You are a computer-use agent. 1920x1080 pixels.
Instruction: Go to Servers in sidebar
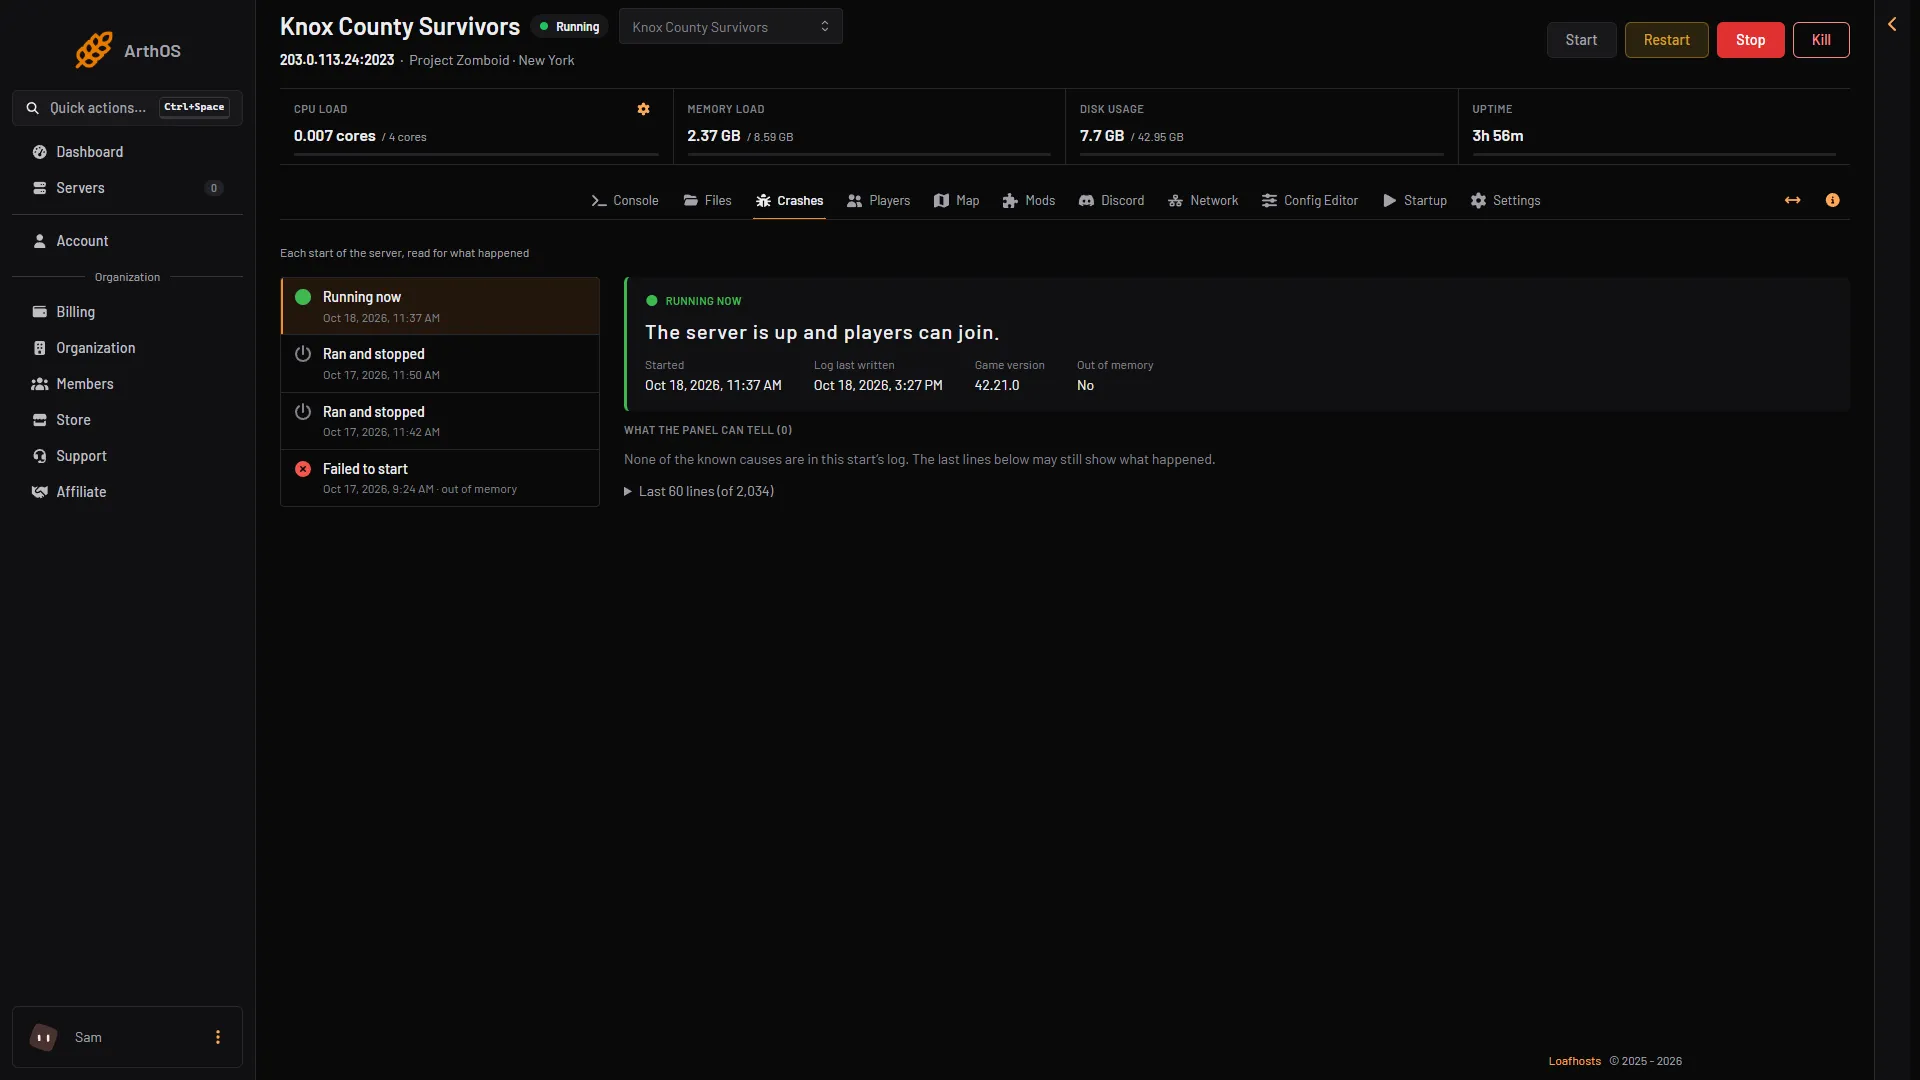tap(127, 188)
